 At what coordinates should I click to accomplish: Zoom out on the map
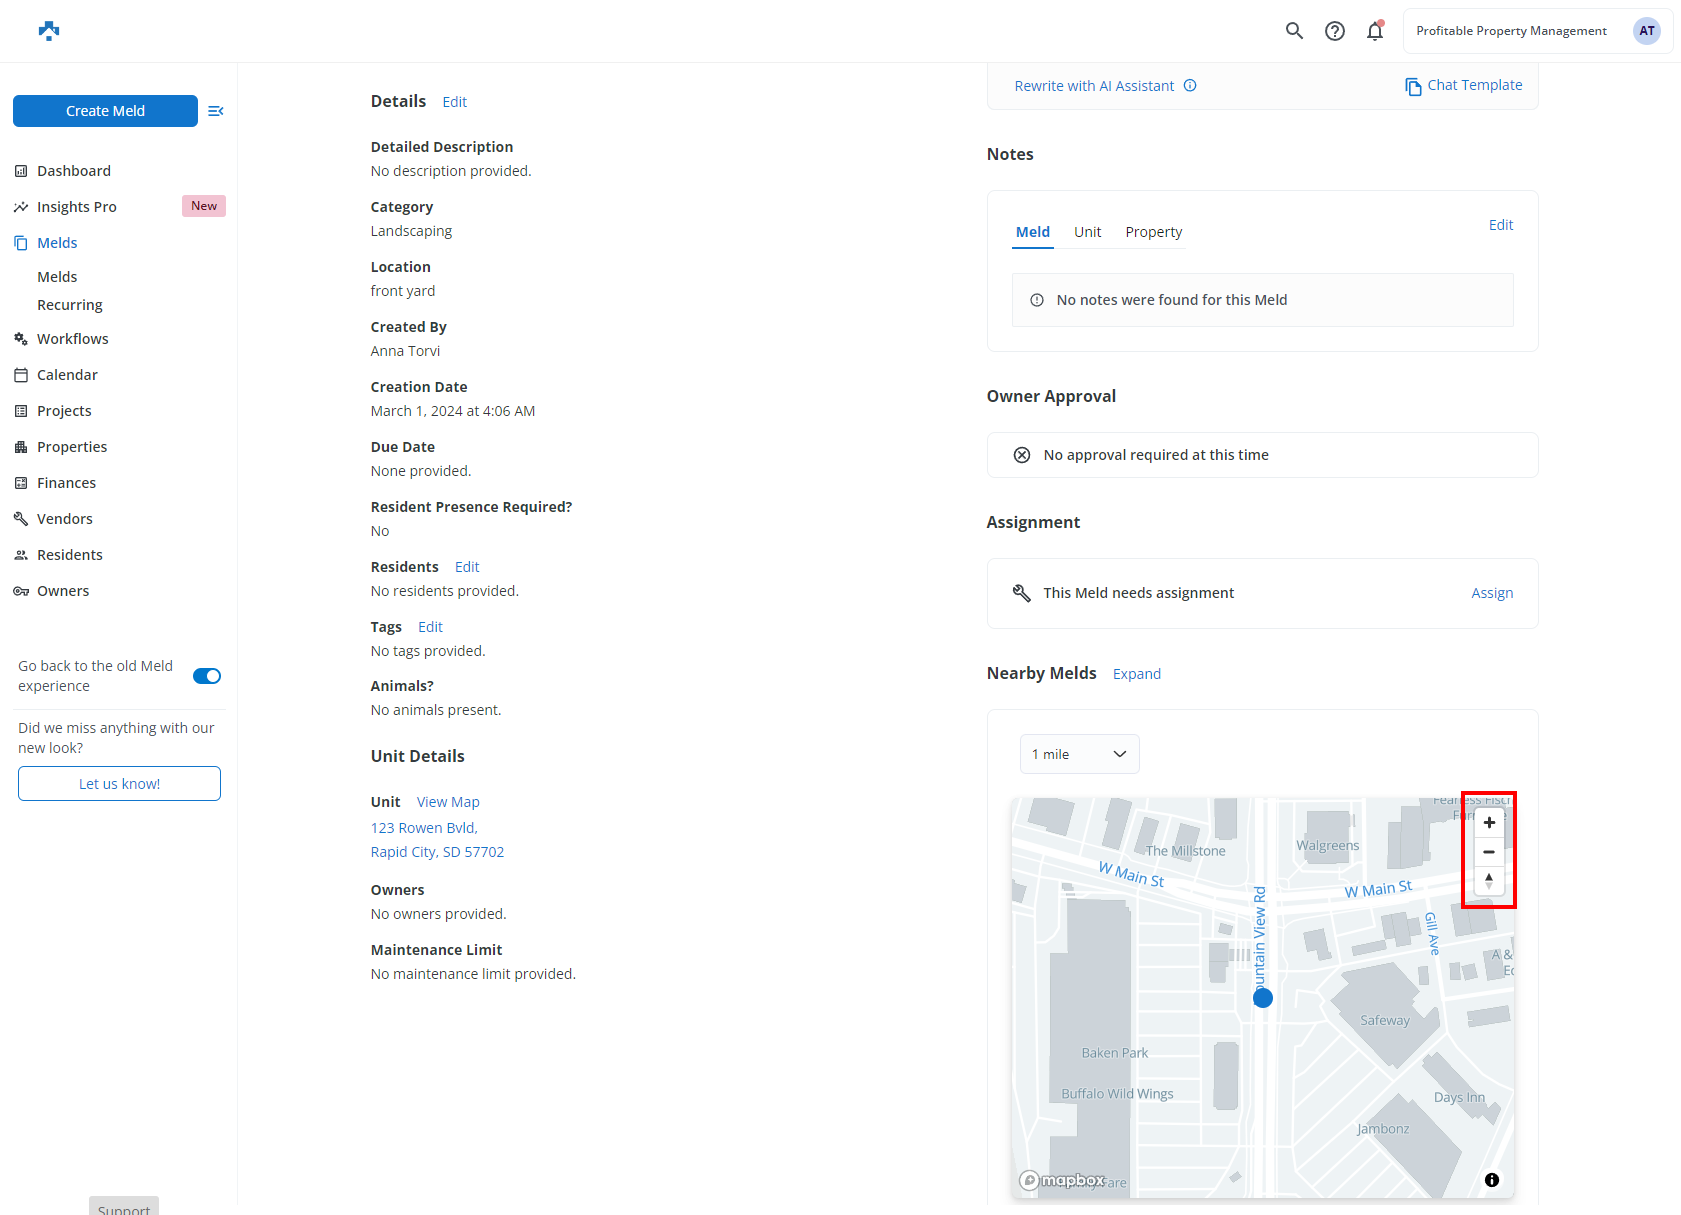(1489, 852)
